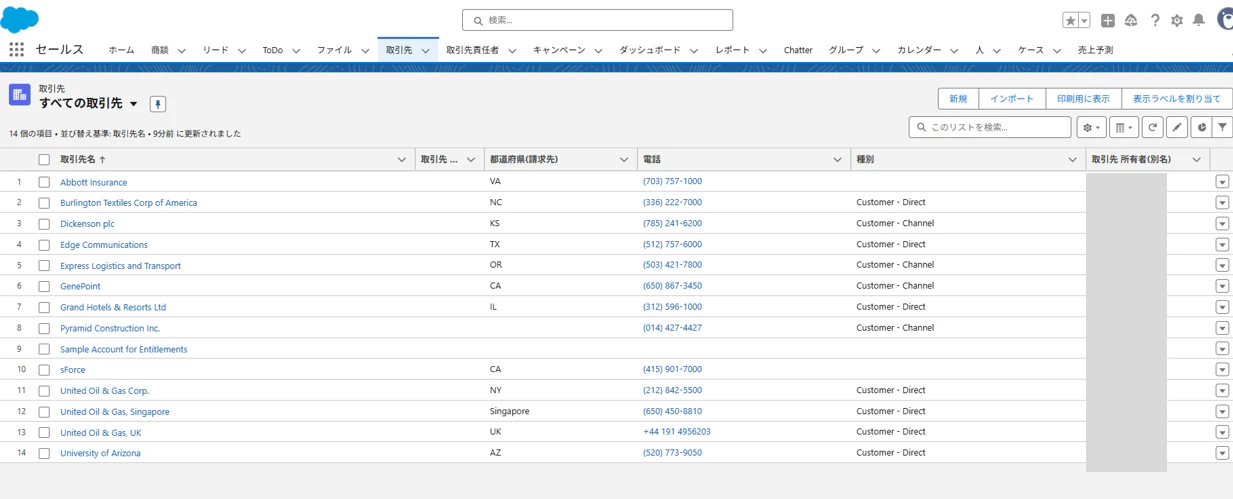Open the Salesforce Help question mark icon
The image size is (1233, 499).
point(1155,20)
